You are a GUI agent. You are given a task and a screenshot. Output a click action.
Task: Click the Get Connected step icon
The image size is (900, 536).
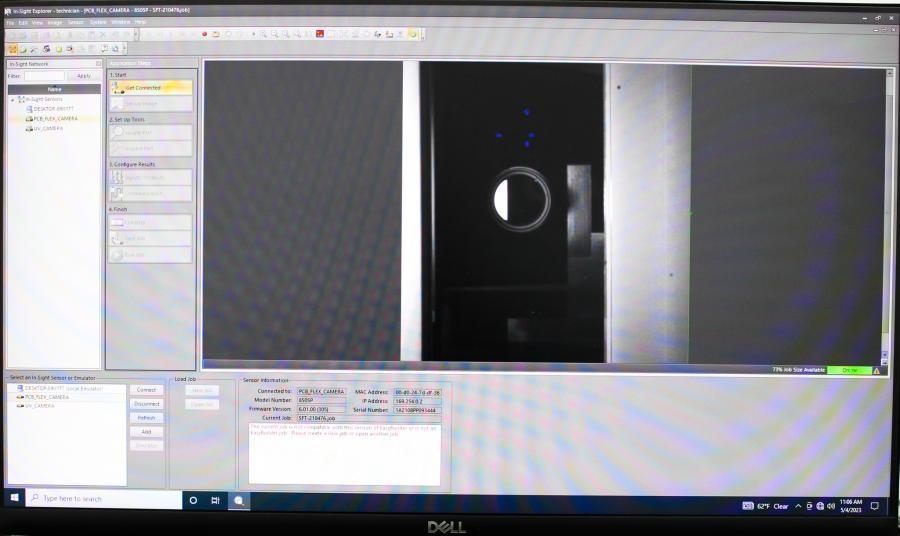click(x=118, y=88)
